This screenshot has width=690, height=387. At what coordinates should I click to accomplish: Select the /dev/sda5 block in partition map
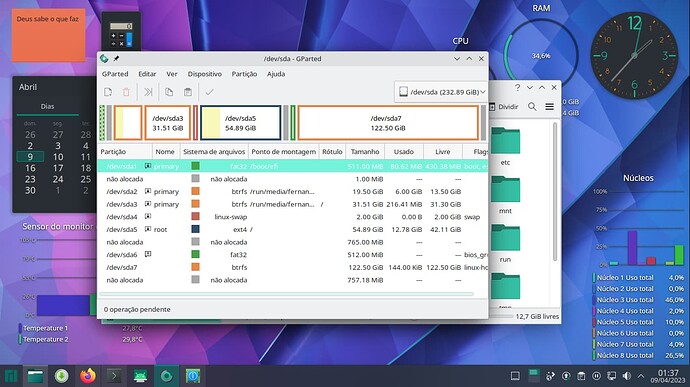[241, 123]
